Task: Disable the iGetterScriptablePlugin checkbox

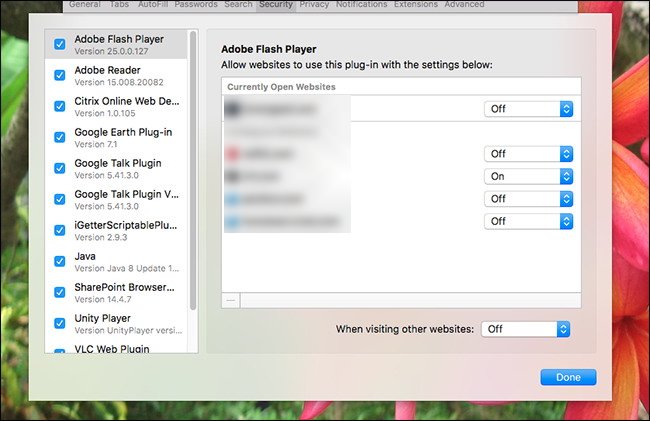Action: (60, 230)
